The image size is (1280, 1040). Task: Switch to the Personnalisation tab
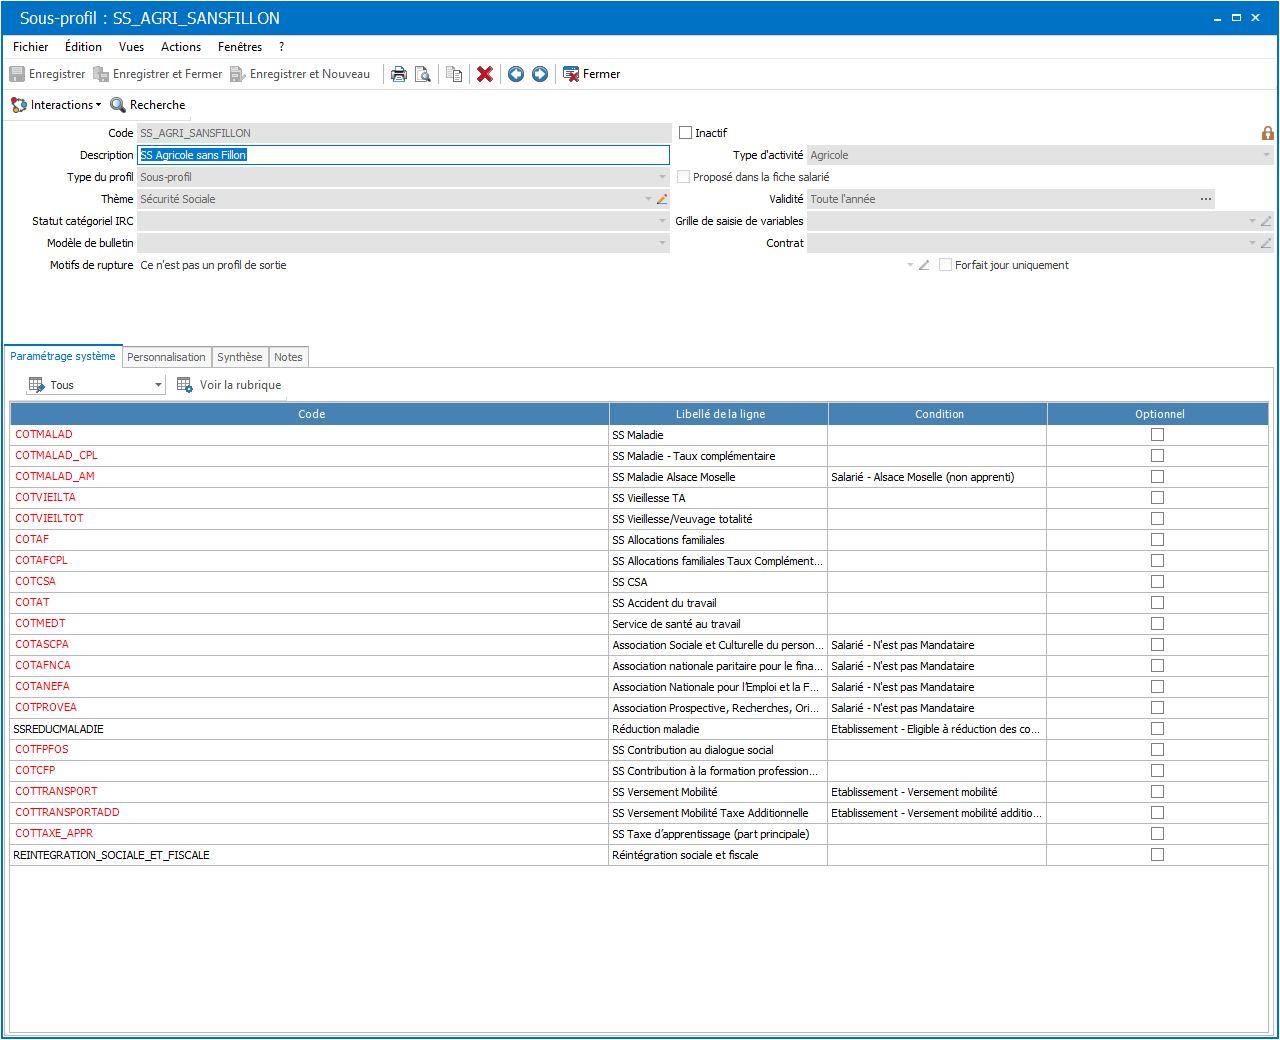[x=166, y=357]
